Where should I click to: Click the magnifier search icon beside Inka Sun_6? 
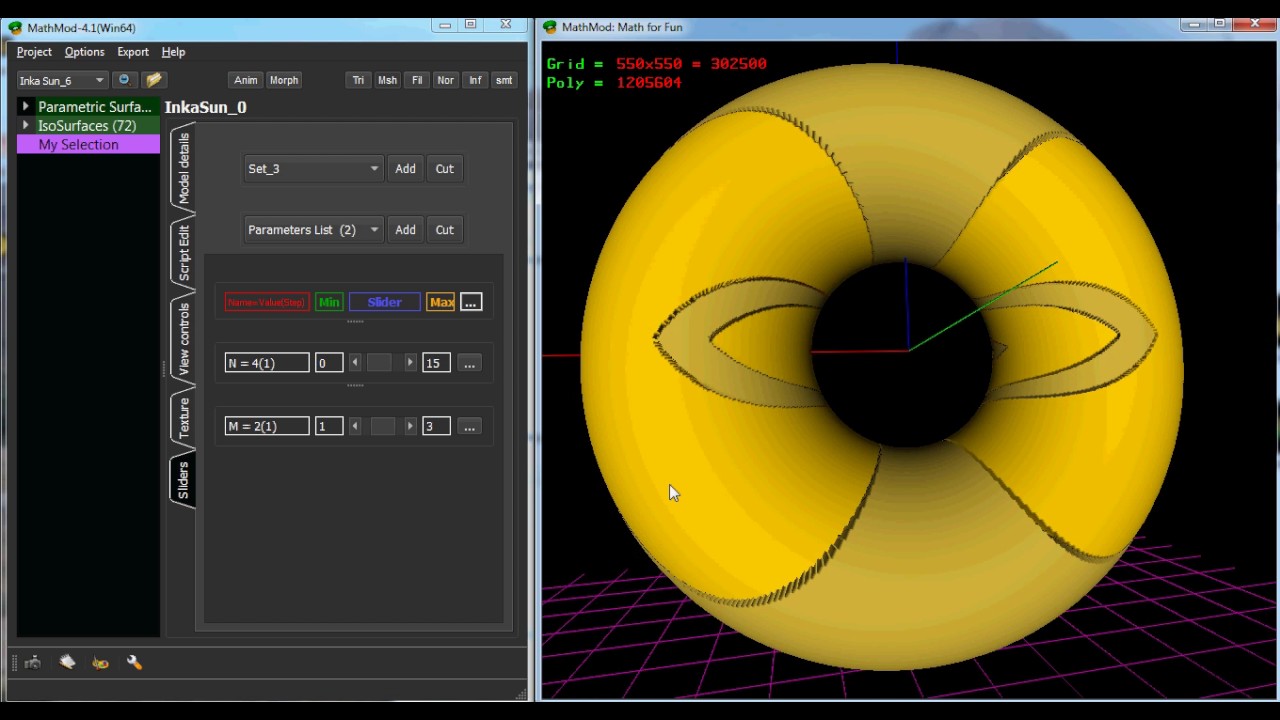(124, 80)
